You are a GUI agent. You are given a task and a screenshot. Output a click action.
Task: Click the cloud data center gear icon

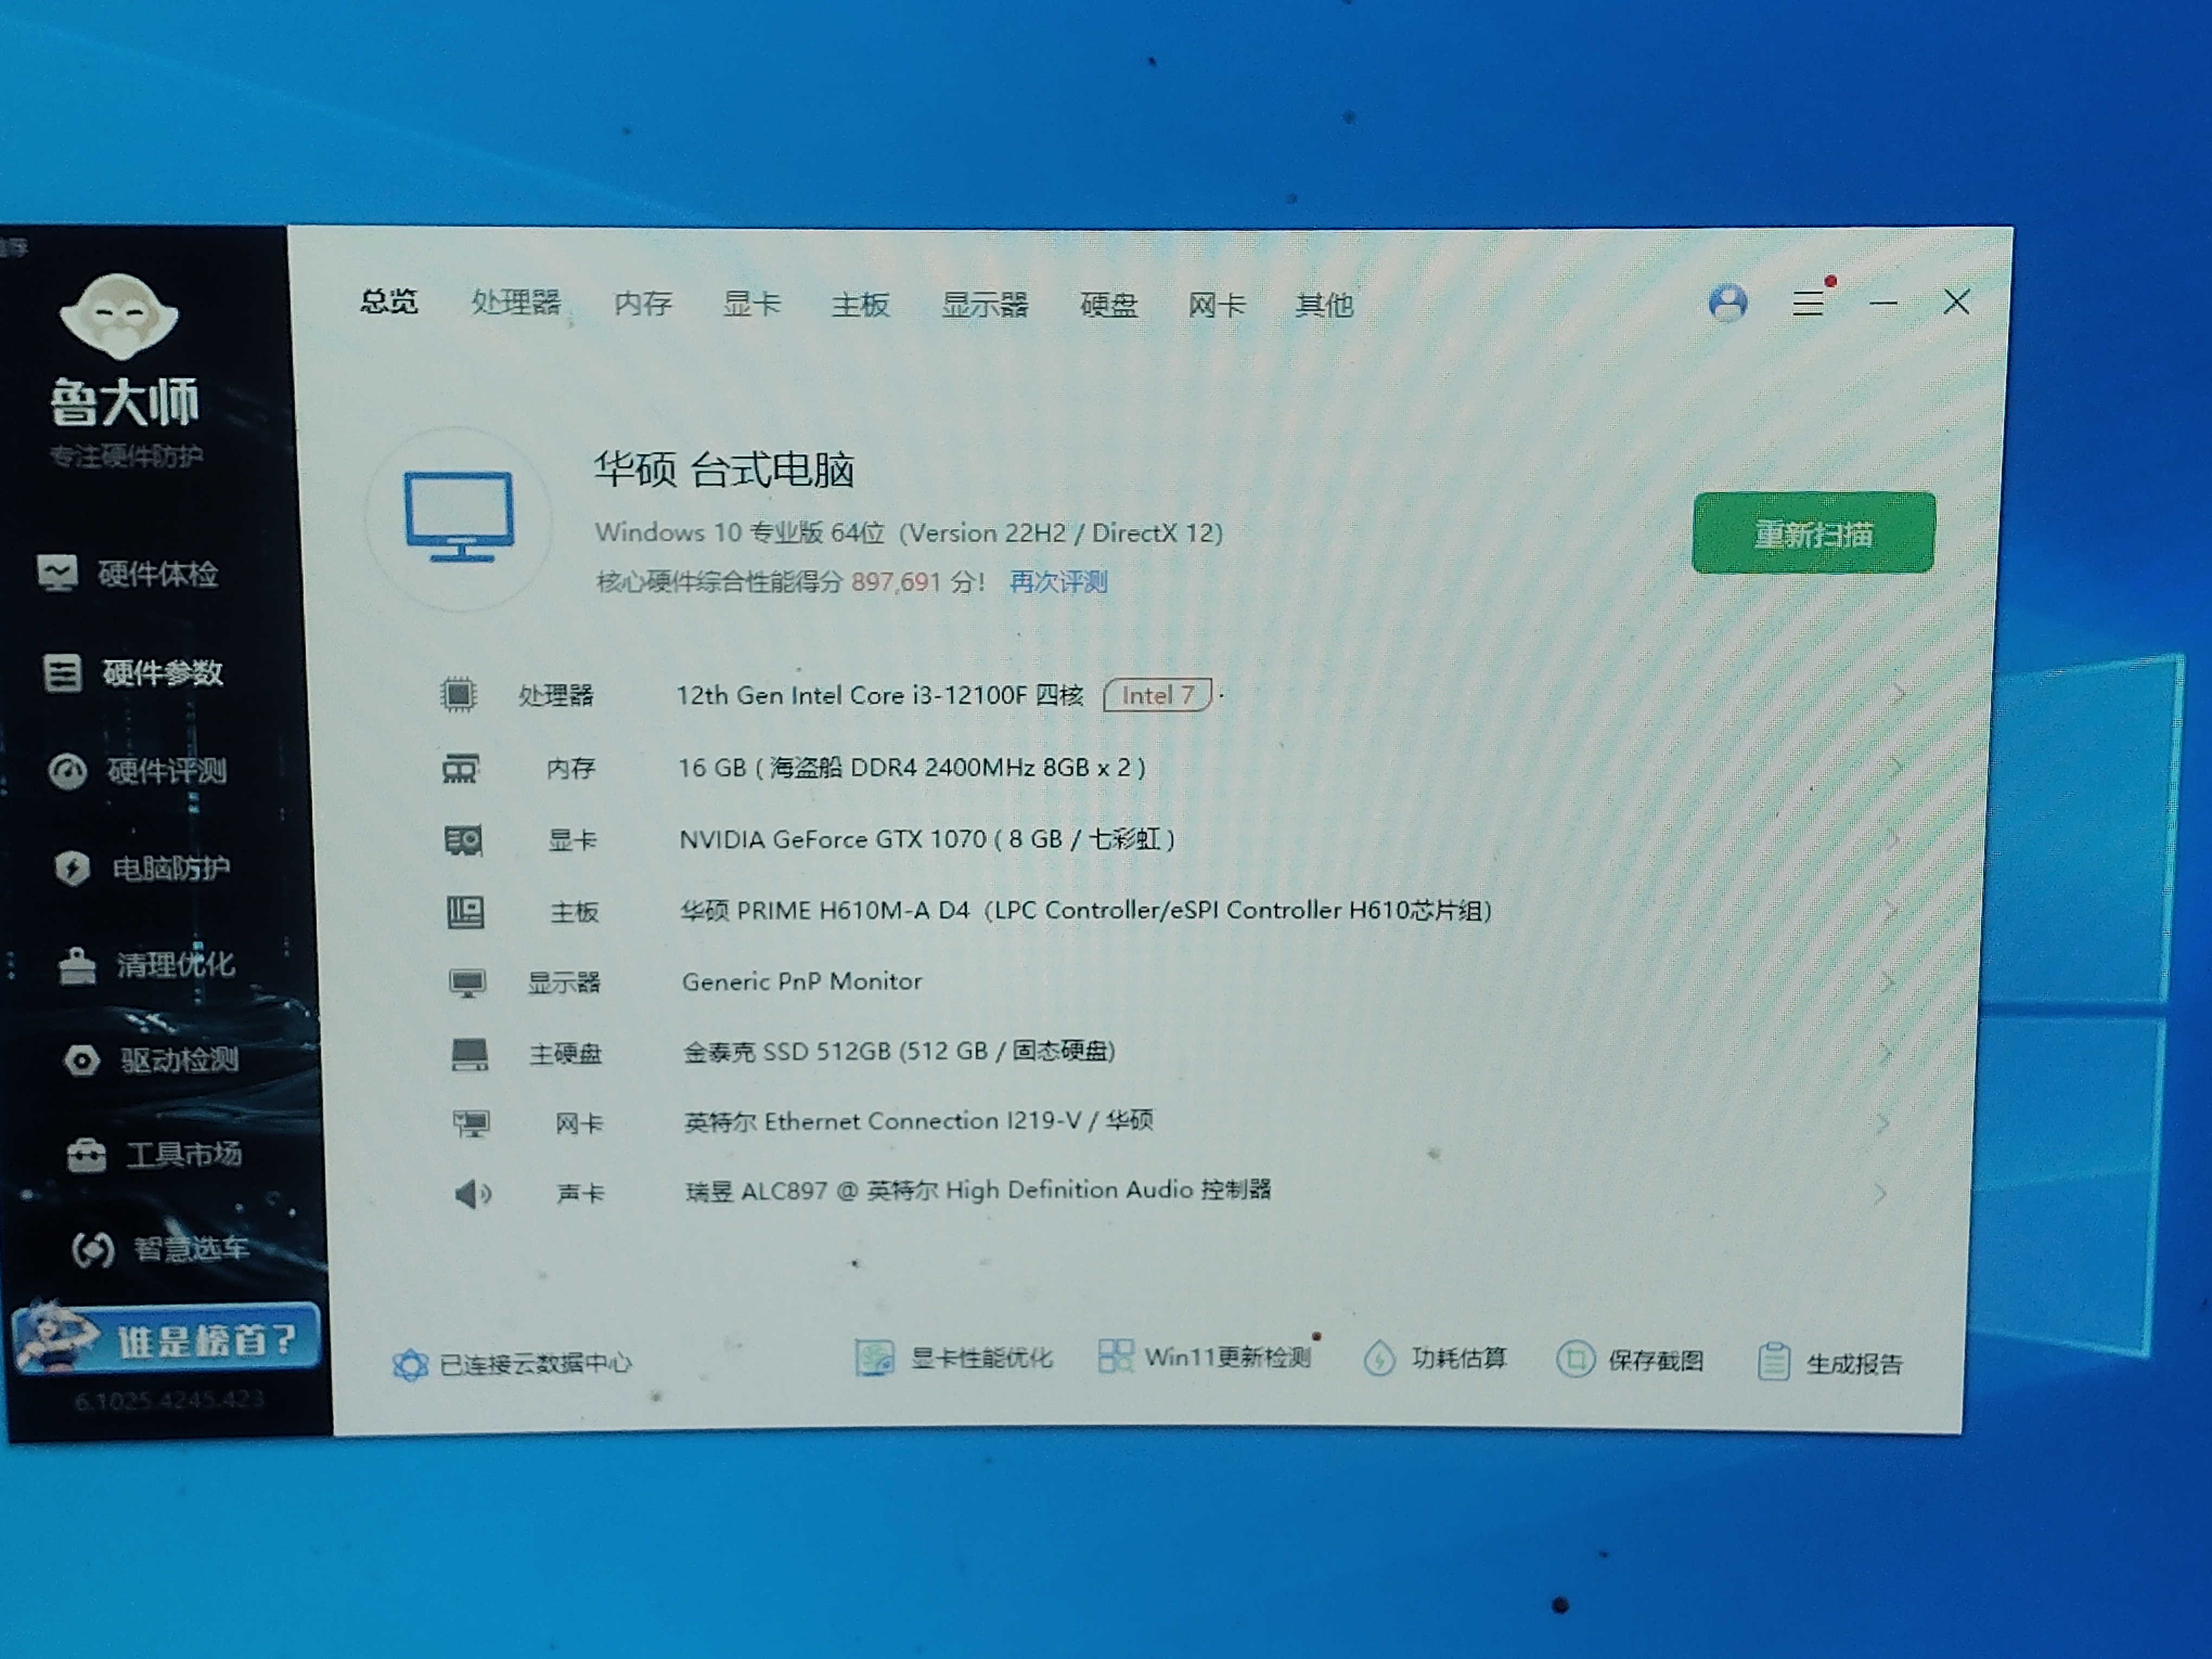[410, 1364]
